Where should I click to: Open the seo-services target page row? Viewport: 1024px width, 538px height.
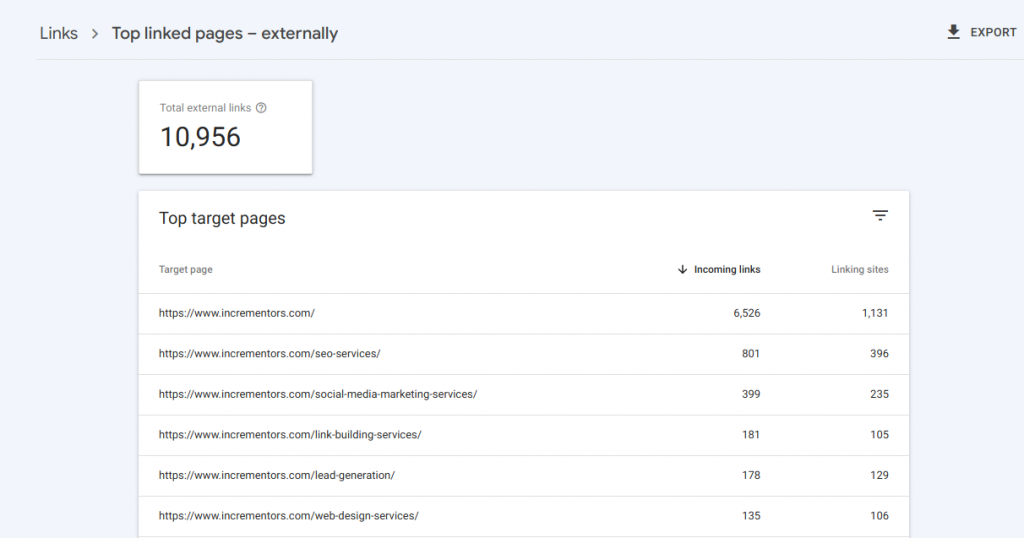523,354
